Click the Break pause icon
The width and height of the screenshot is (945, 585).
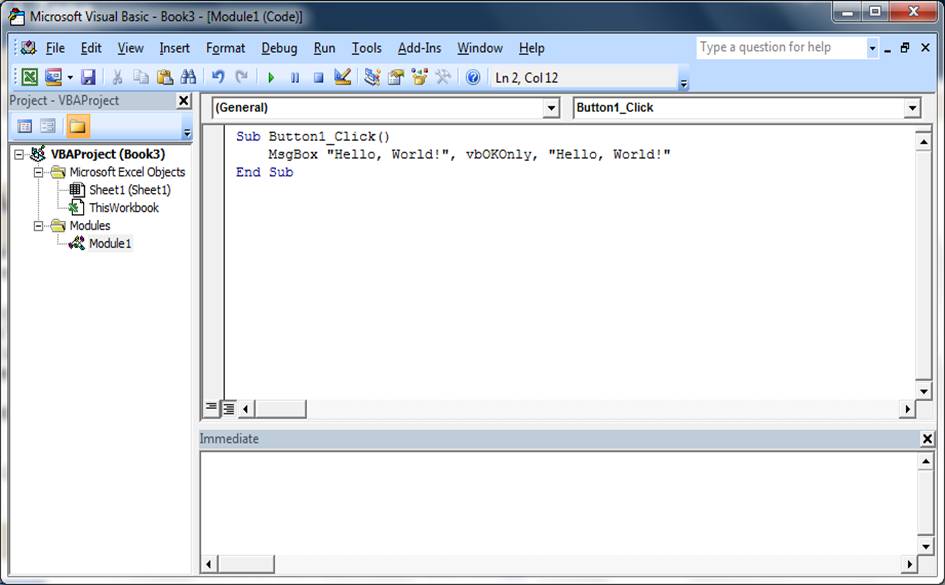point(295,78)
